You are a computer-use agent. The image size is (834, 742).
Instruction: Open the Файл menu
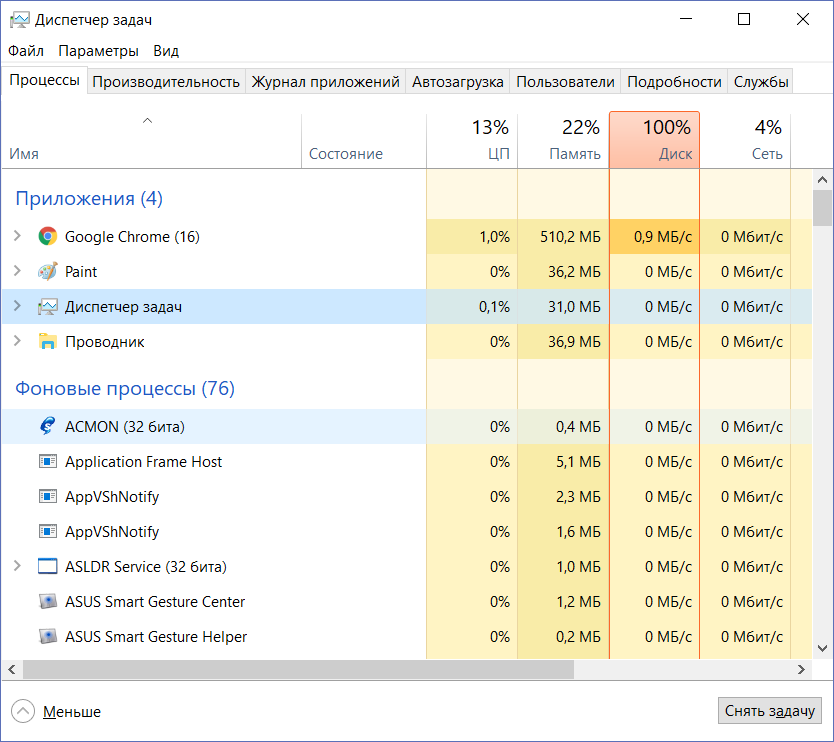pos(26,51)
